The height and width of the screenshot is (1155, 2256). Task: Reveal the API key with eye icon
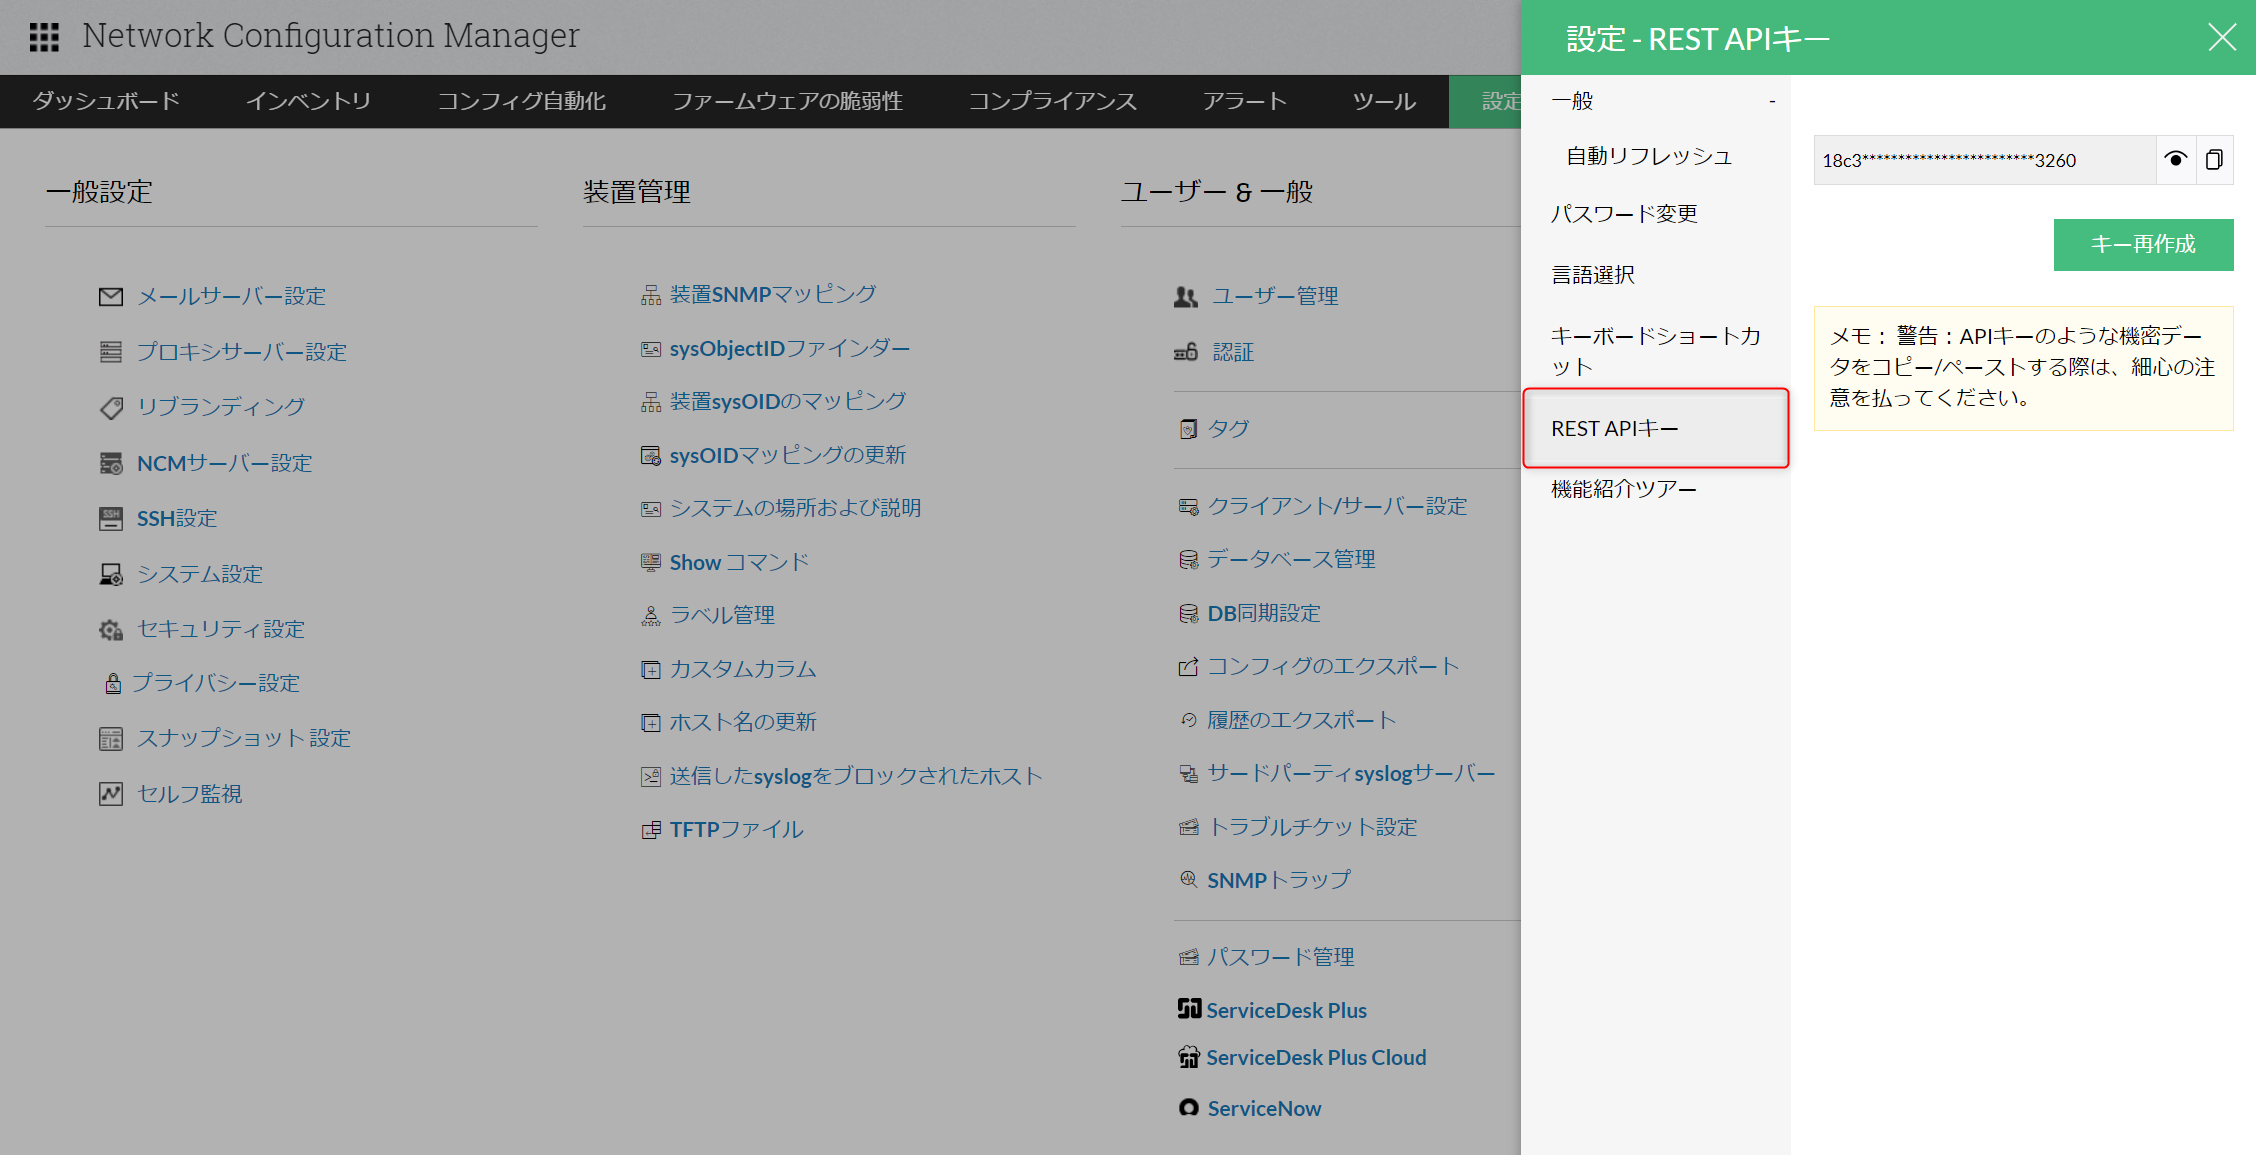(x=2175, y=160)
